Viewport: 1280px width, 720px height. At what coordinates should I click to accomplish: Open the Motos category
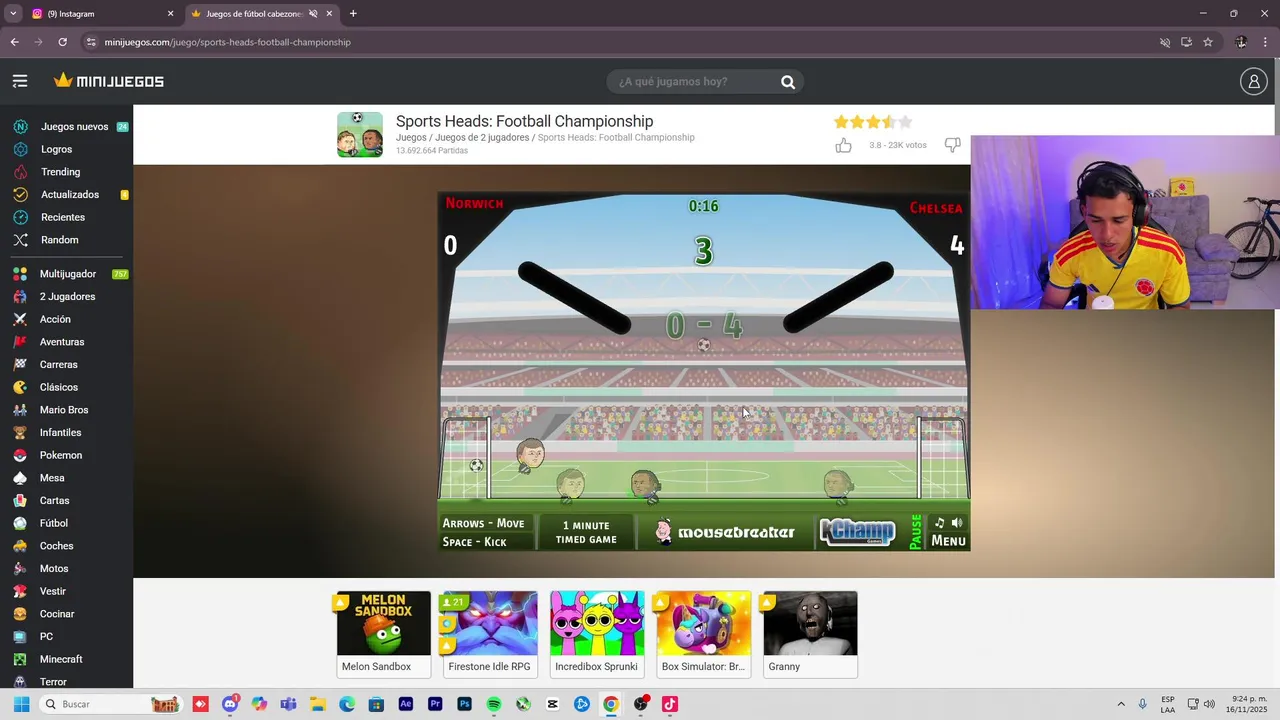pos(54,569)
